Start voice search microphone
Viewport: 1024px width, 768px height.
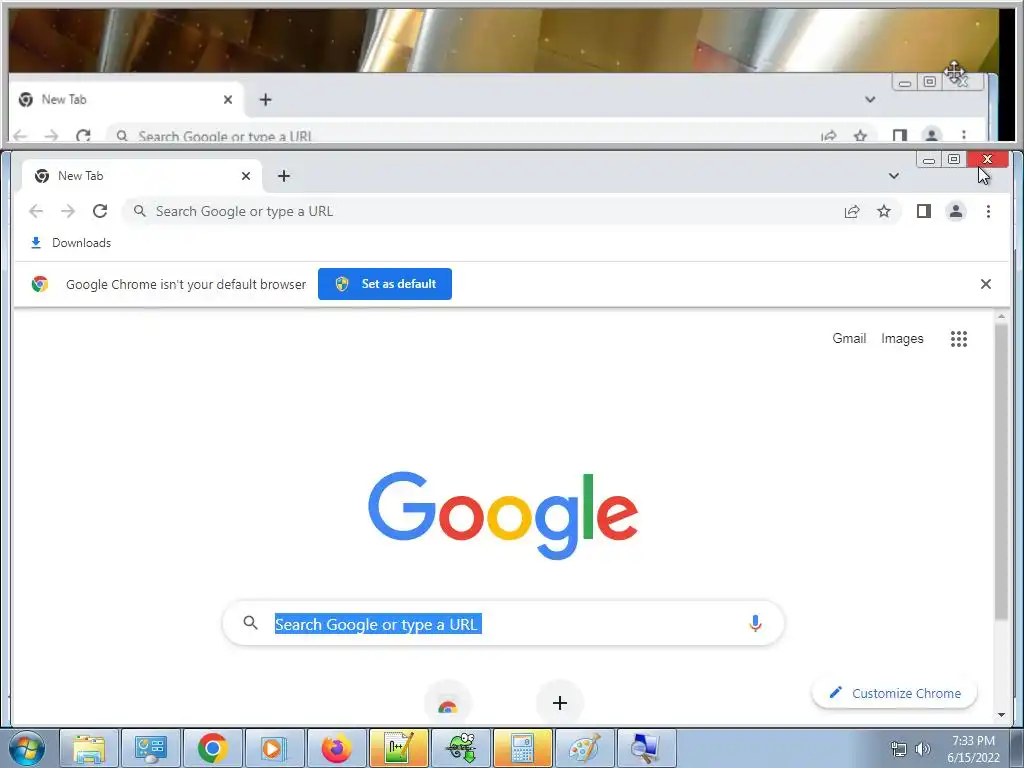(x=755, y=624)
